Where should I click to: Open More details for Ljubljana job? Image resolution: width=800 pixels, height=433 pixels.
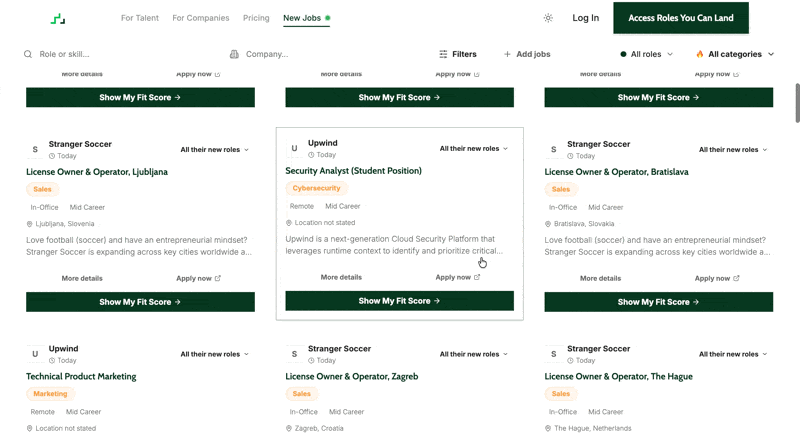pyautogui.click(x=82, y=278)
